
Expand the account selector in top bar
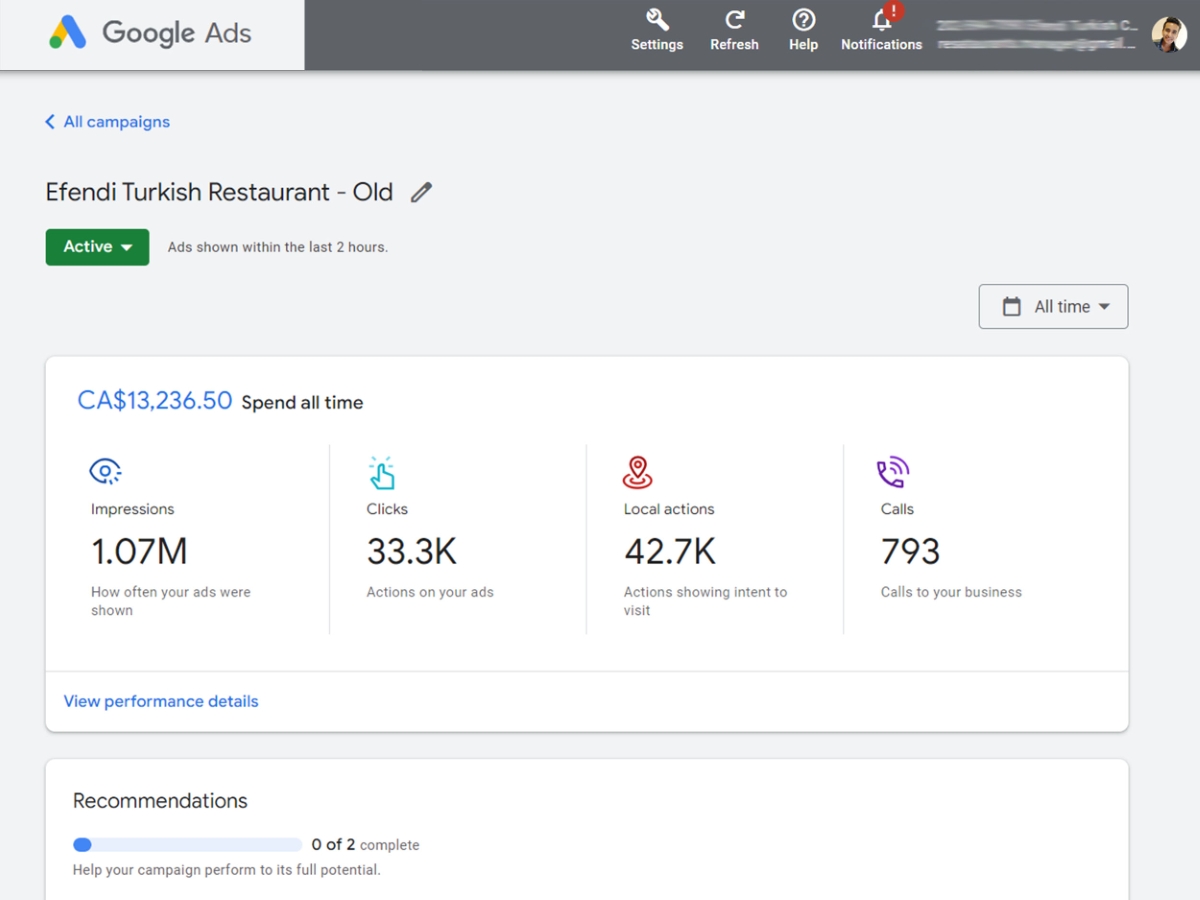click(1035, 33)
